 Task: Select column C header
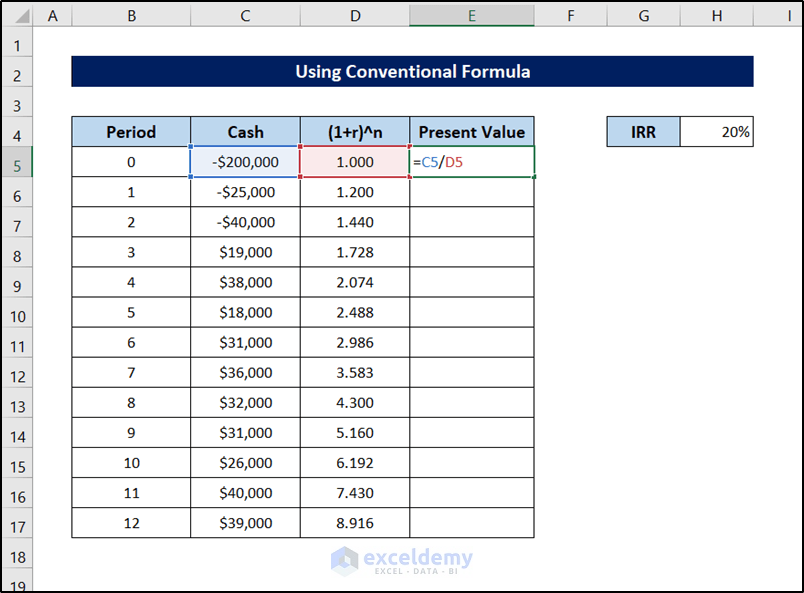(245, 16)
